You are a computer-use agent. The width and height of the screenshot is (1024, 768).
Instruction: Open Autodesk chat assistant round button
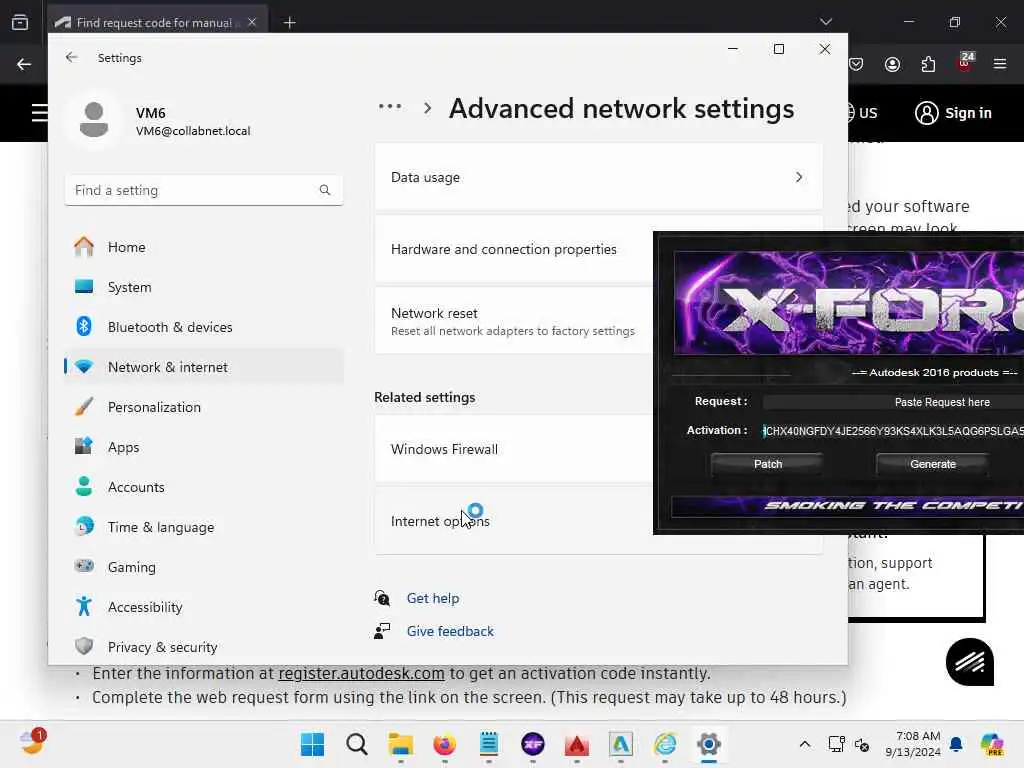click(970, 662)
